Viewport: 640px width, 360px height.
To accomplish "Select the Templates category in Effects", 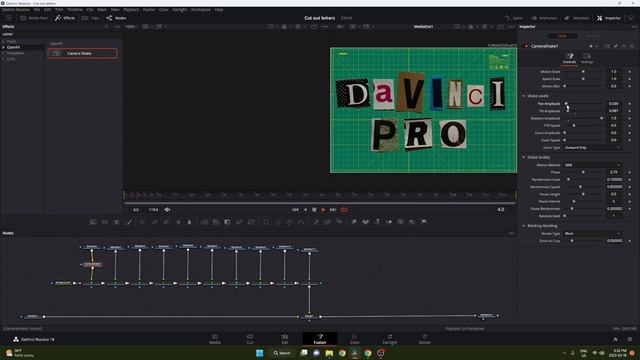I will click(15, 53).
